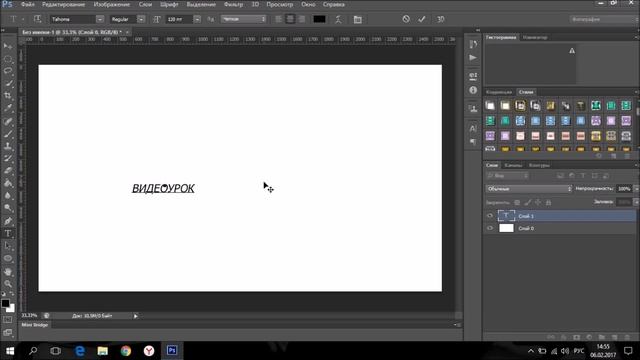This screenshot has height=360, width=640.
Task: Open the text color swatch
Action: (319, 19)
